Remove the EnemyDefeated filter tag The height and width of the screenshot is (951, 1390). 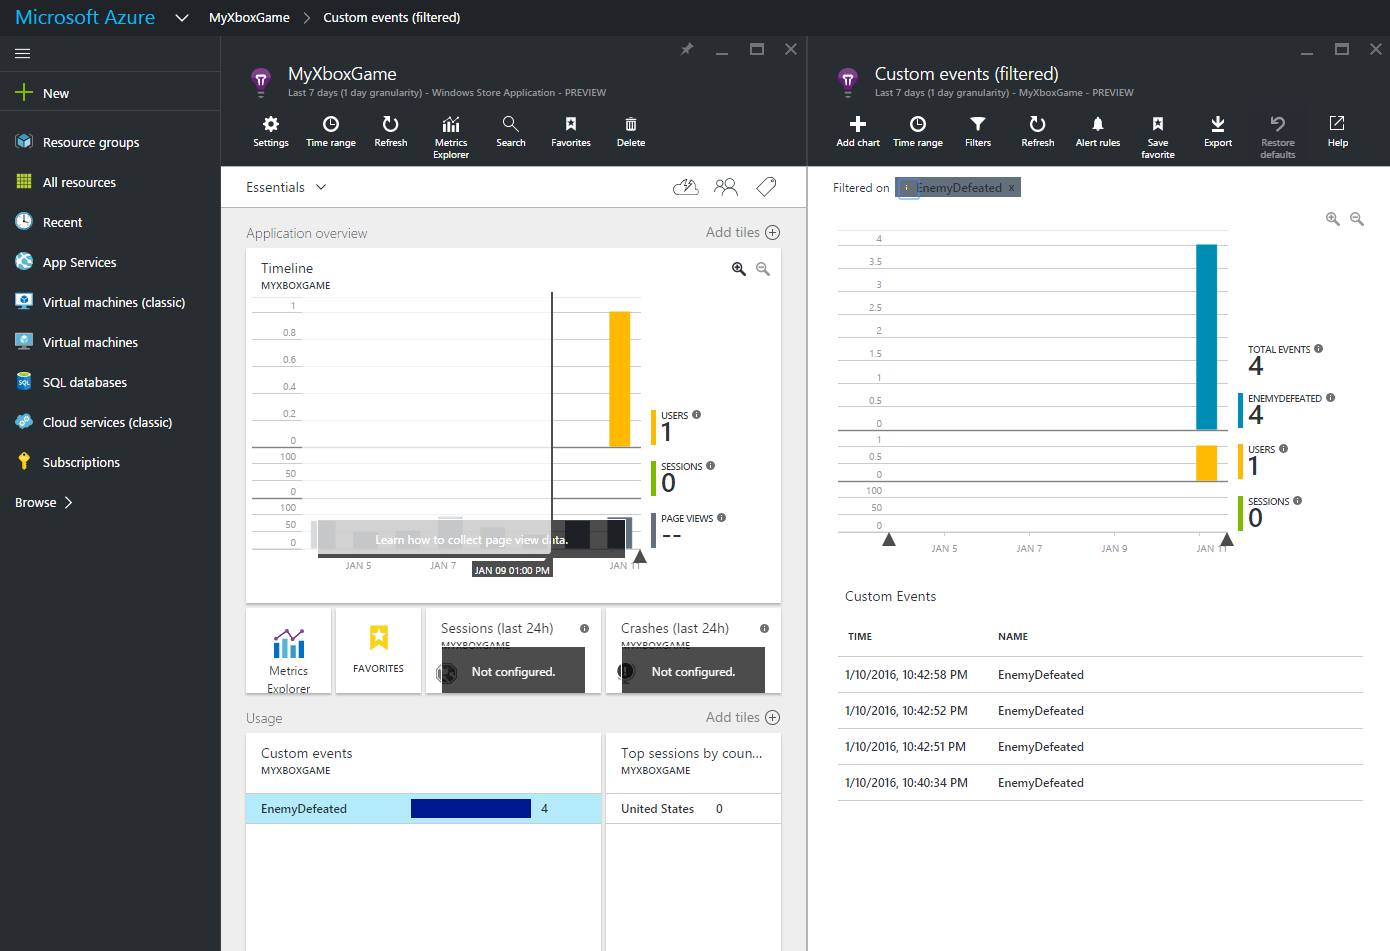[1011, 188]
